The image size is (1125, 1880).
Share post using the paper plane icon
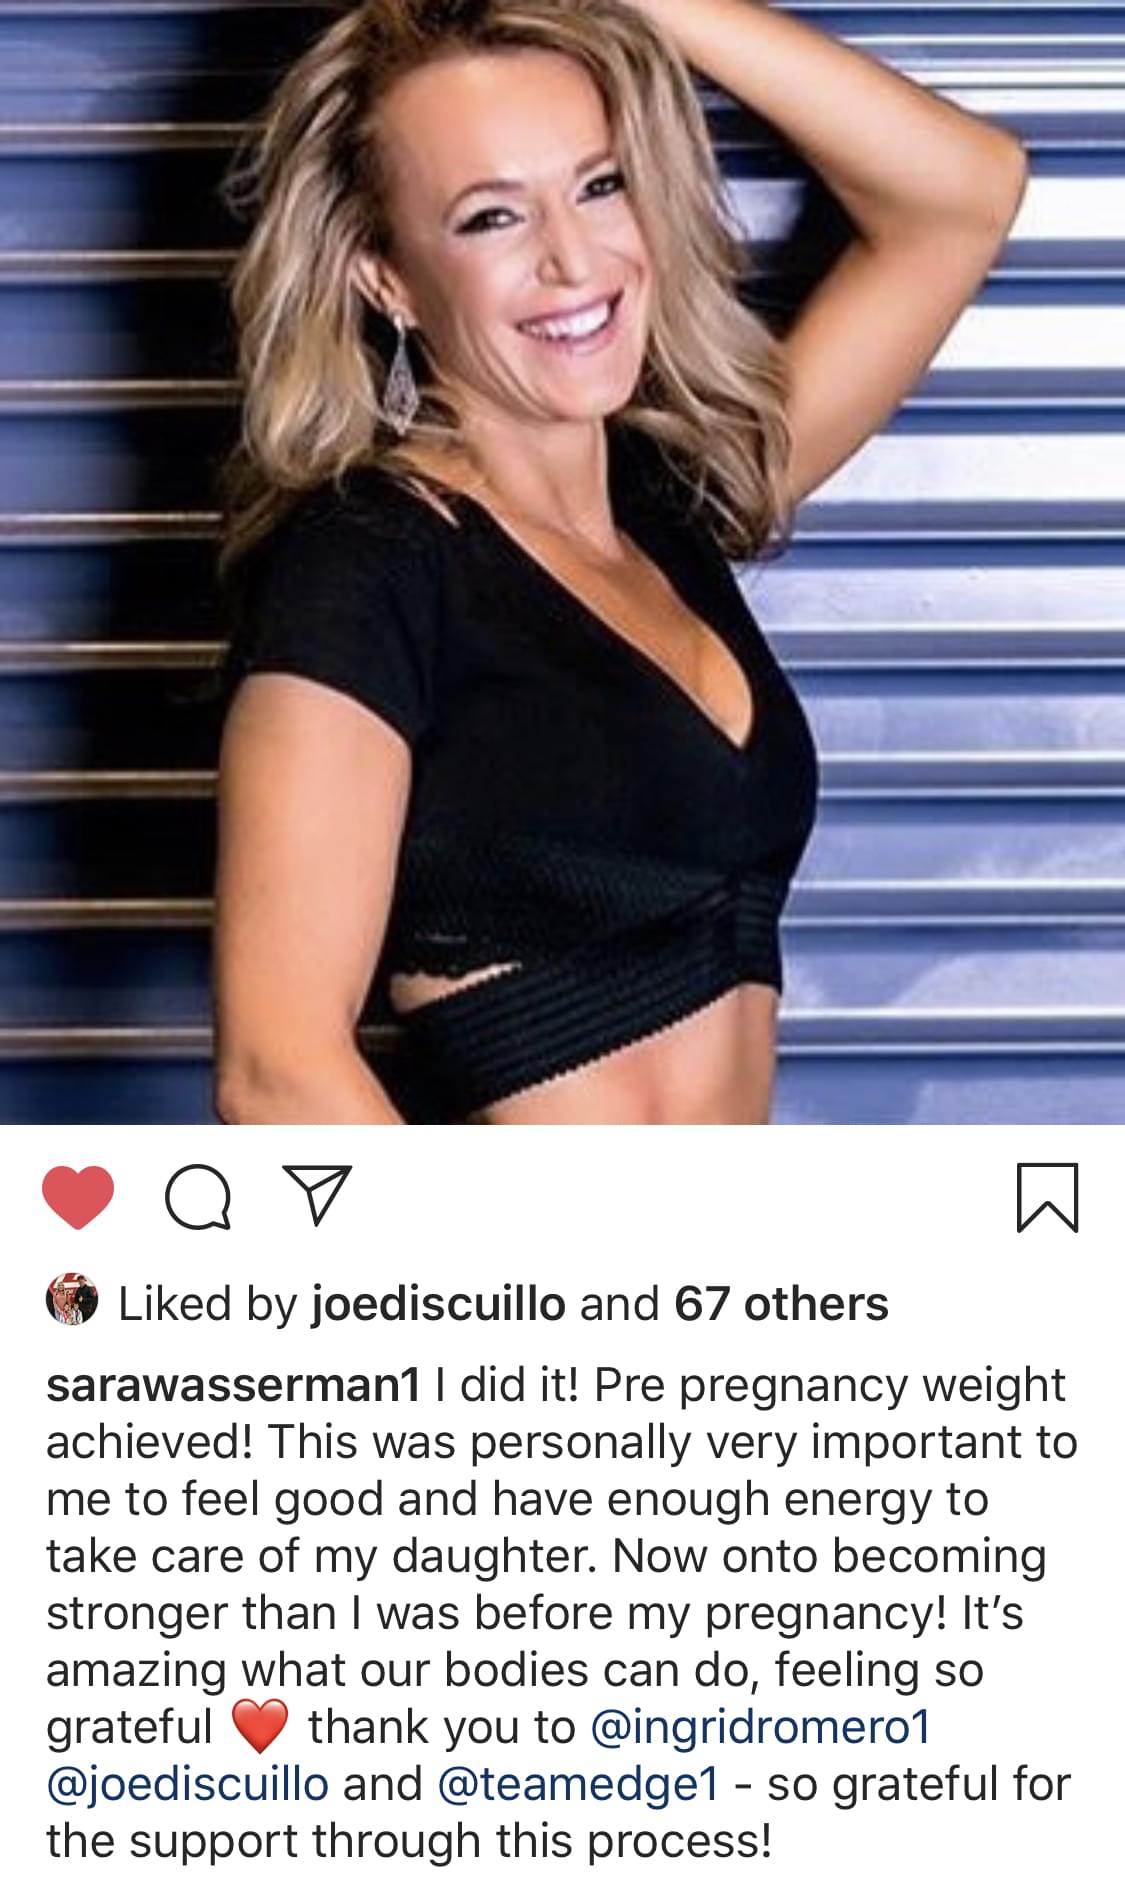pyautogui.click(x=318, y=1195)
